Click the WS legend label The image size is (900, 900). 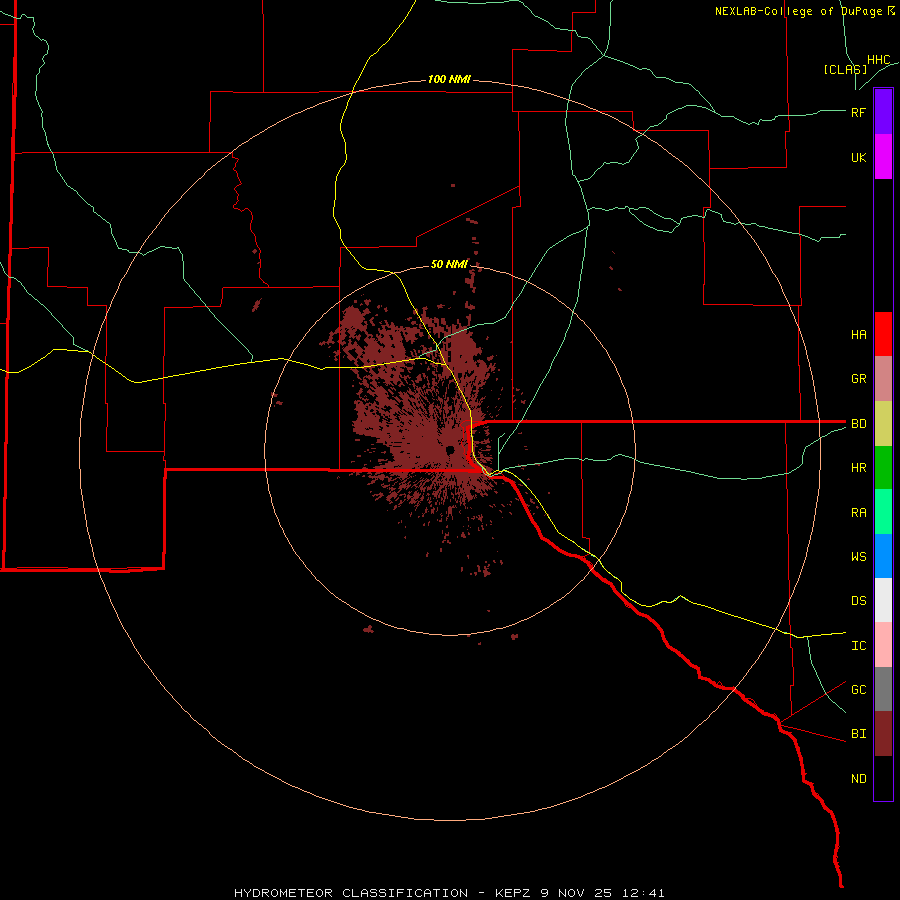(858, 557)
